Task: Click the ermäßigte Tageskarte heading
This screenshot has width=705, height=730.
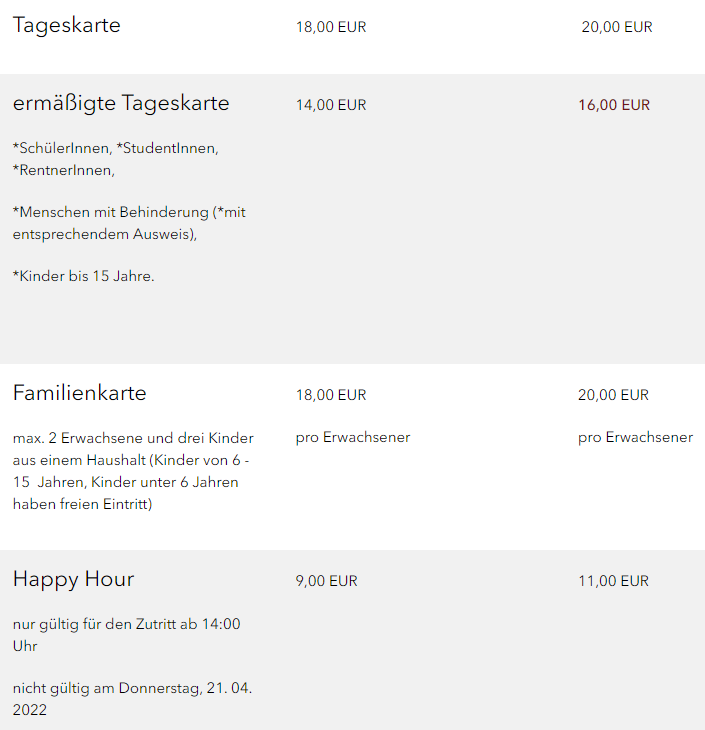Action: pyautogui.click(x=121, y=104)
